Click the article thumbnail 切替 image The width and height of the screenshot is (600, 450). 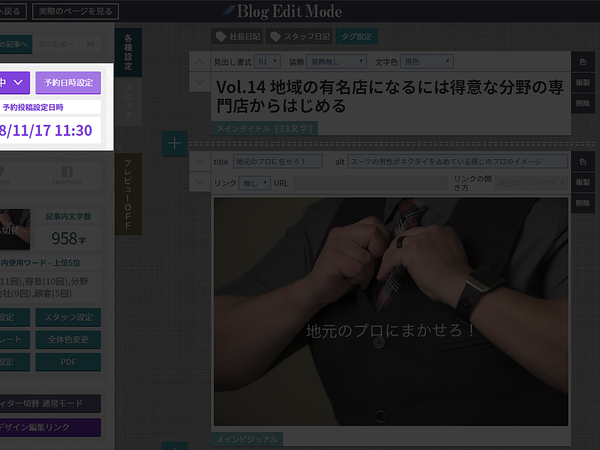click(15, 229)
